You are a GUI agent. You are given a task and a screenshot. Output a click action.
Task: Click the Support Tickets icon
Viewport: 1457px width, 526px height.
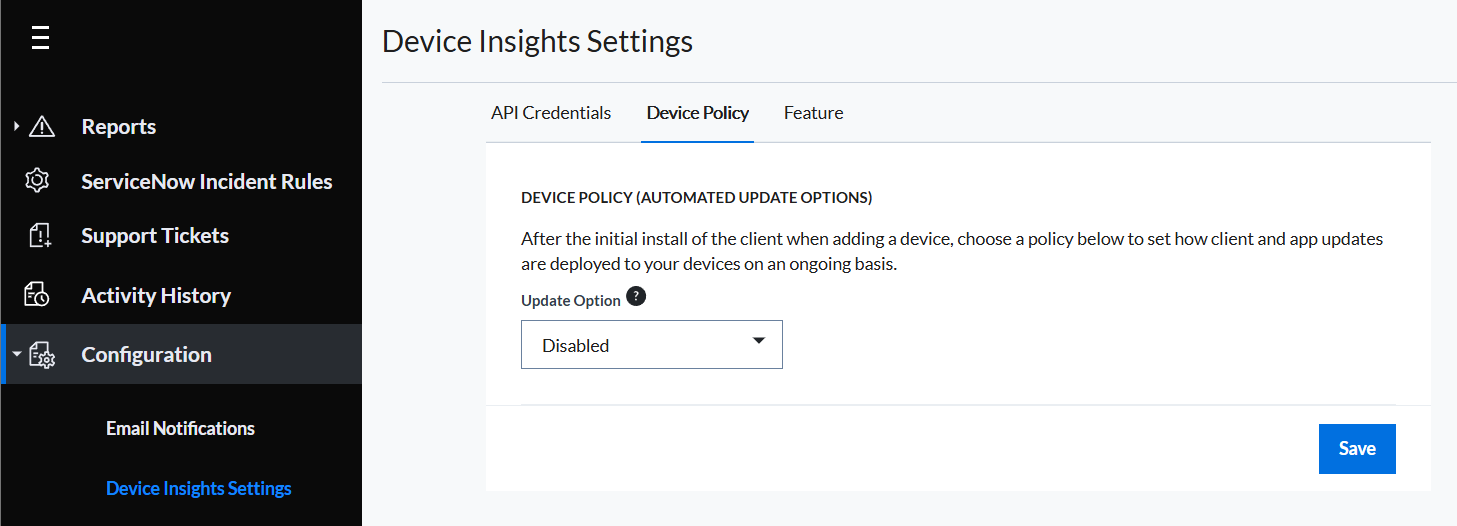pyautogui.click(x=38, y=236)
